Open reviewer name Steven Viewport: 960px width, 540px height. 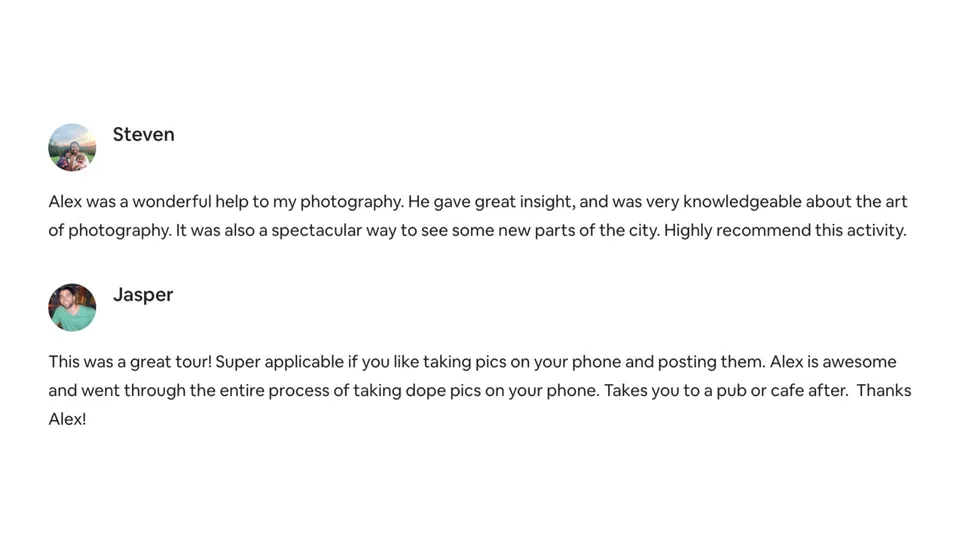coord(143,134)
